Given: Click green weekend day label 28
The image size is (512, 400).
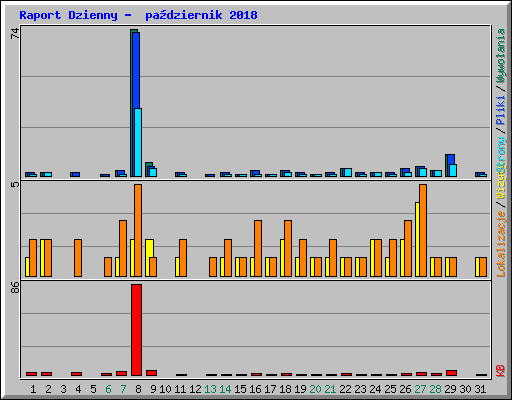Looking at the screenshot, I should [x=435, y=389].
